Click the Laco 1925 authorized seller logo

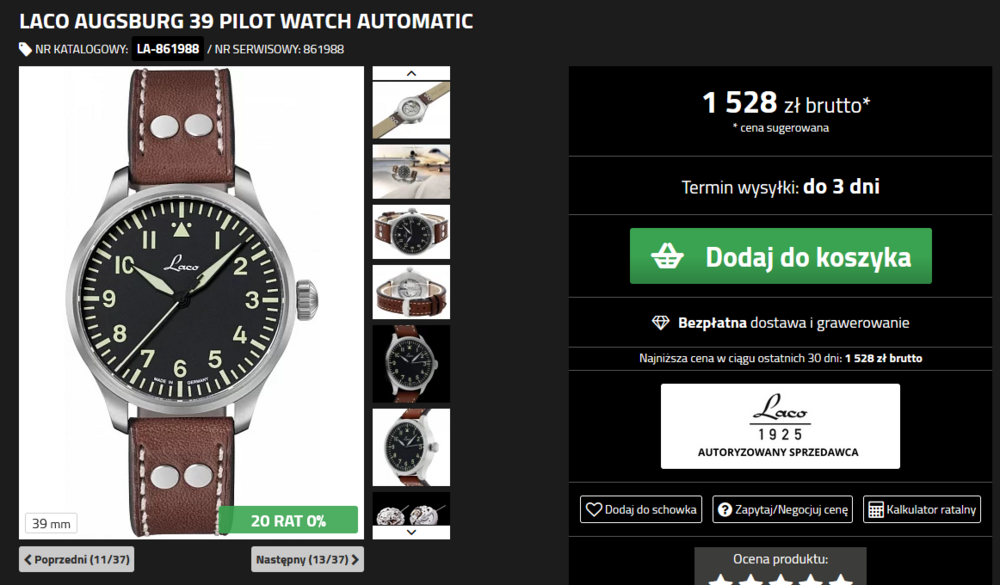[780, 426]
